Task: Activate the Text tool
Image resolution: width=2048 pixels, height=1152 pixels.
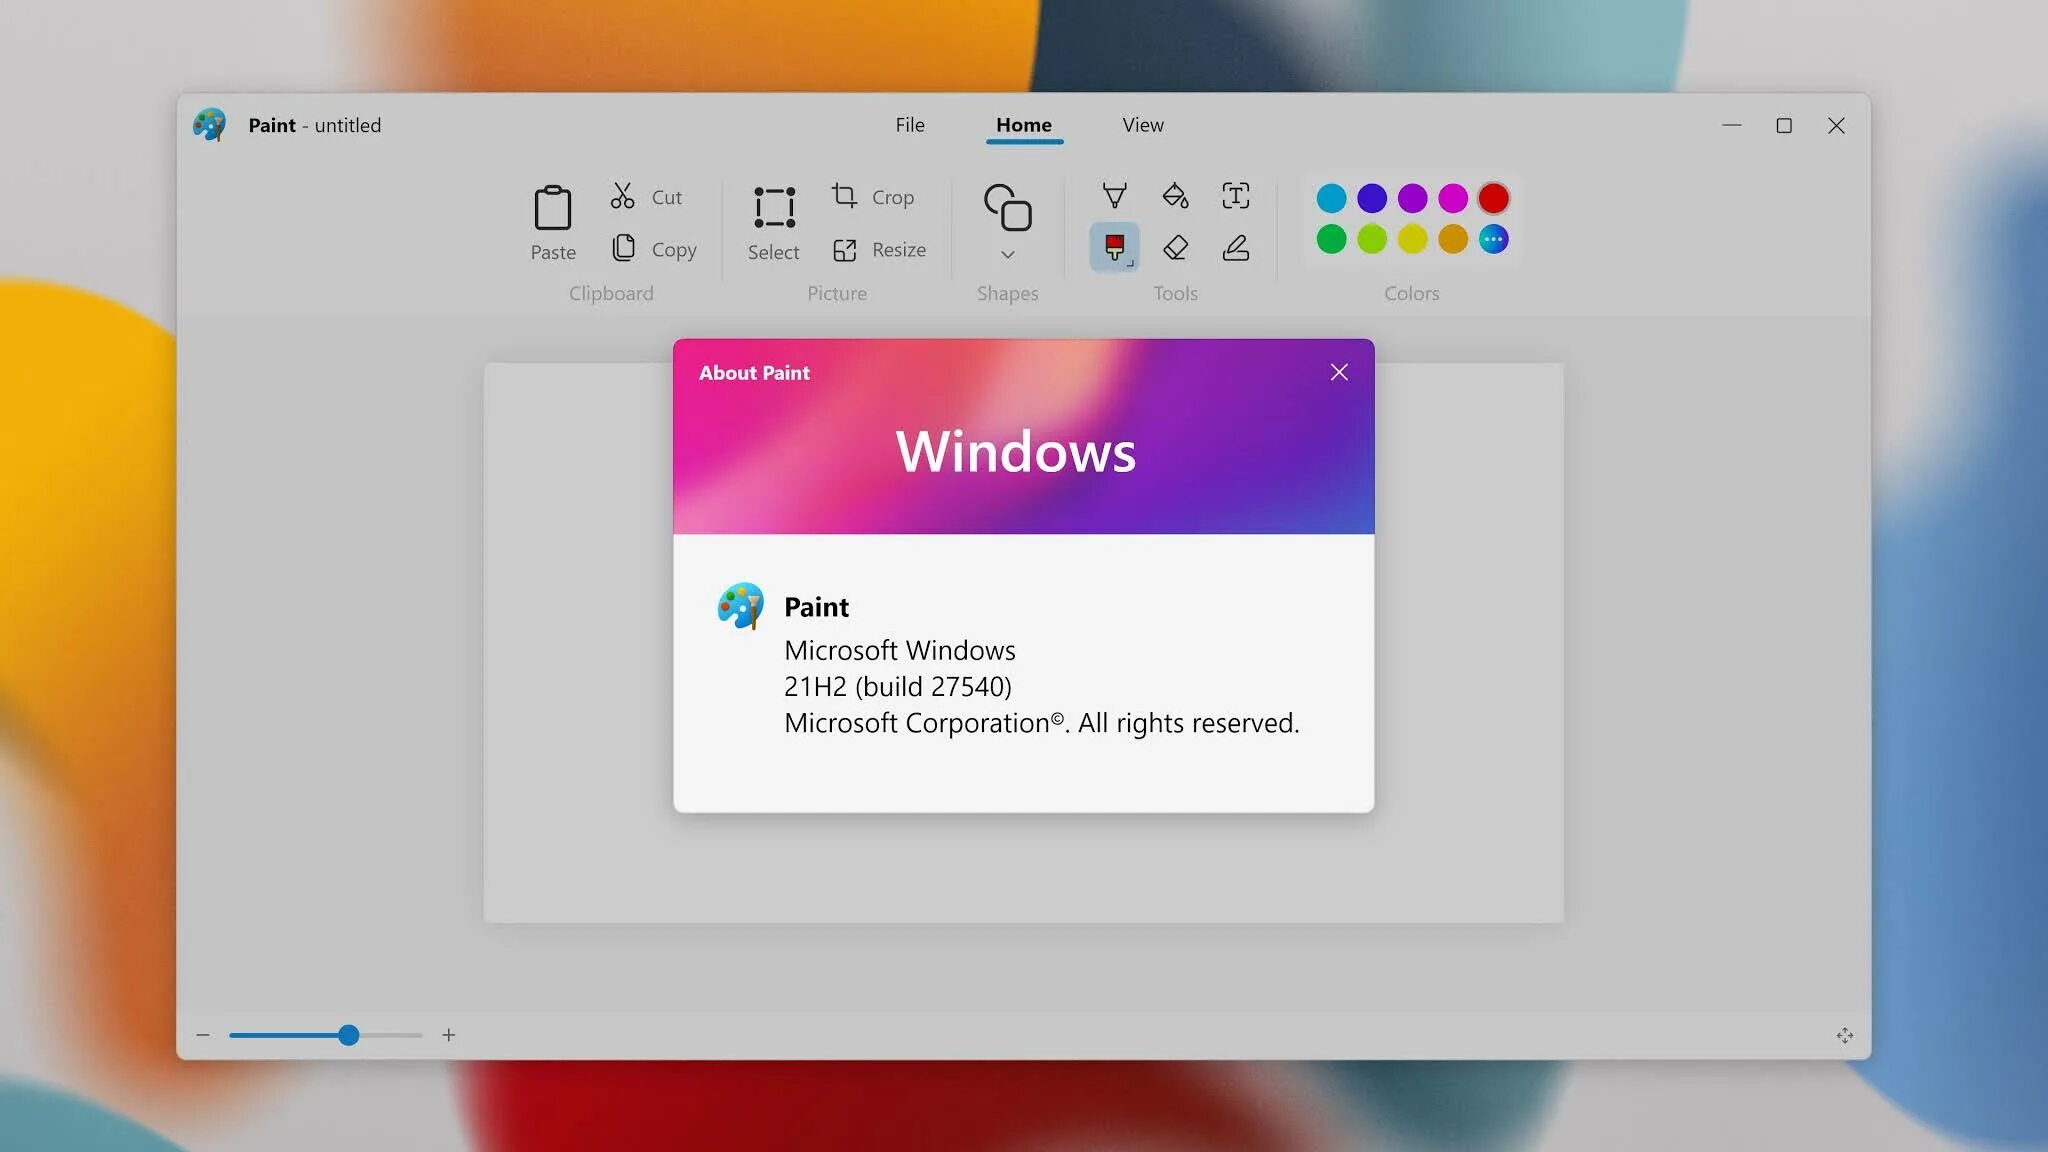Action: click(1235, 196)
